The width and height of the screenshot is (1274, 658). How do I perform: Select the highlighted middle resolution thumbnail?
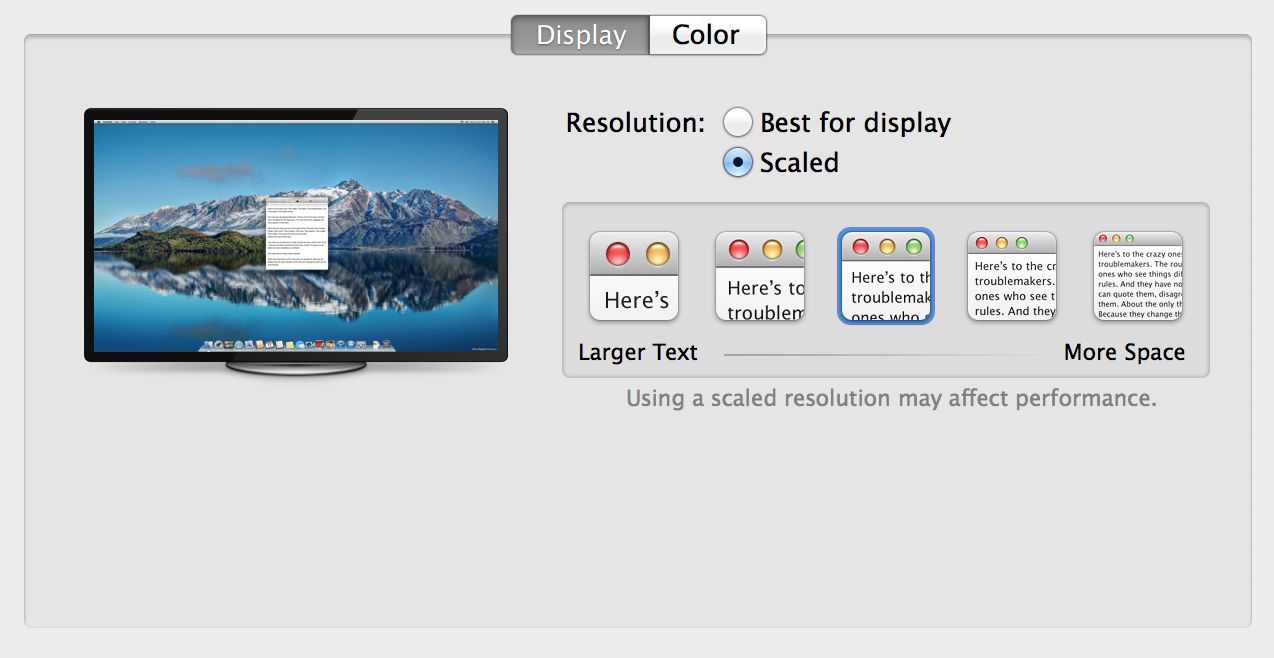(x=886, y=277)
